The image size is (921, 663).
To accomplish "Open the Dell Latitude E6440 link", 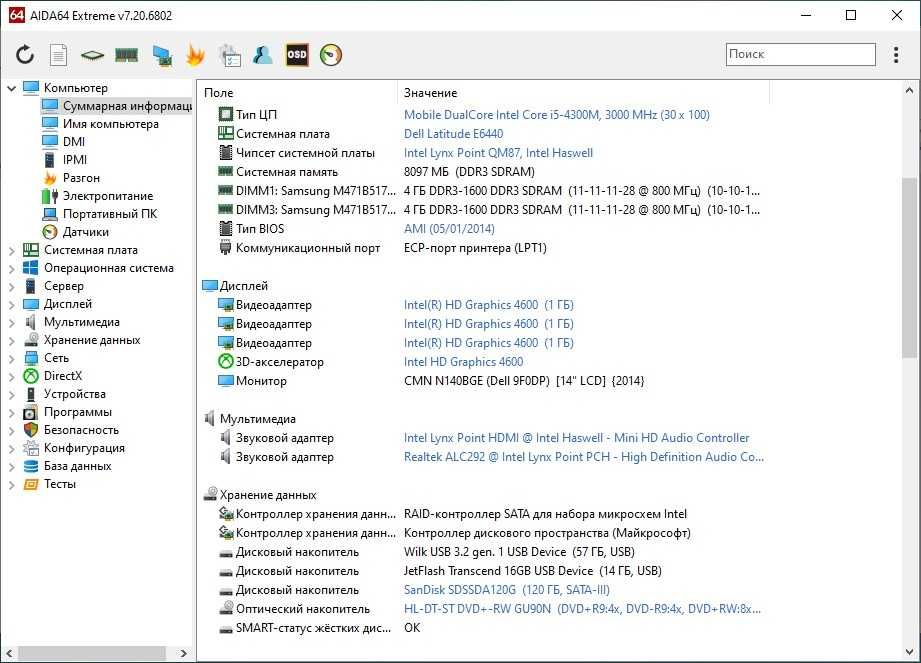I will coord(453,134).
